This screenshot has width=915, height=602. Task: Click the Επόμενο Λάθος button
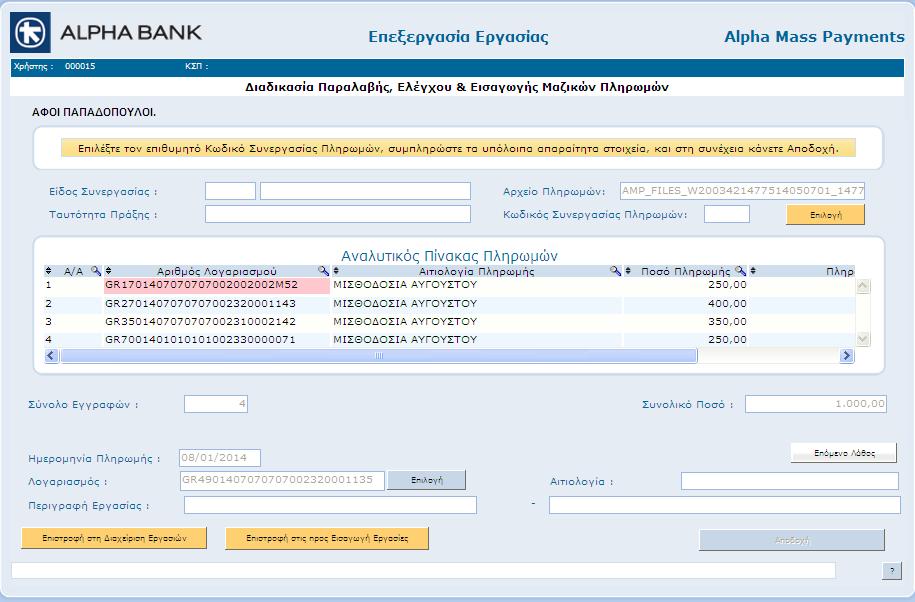point(844,453)
